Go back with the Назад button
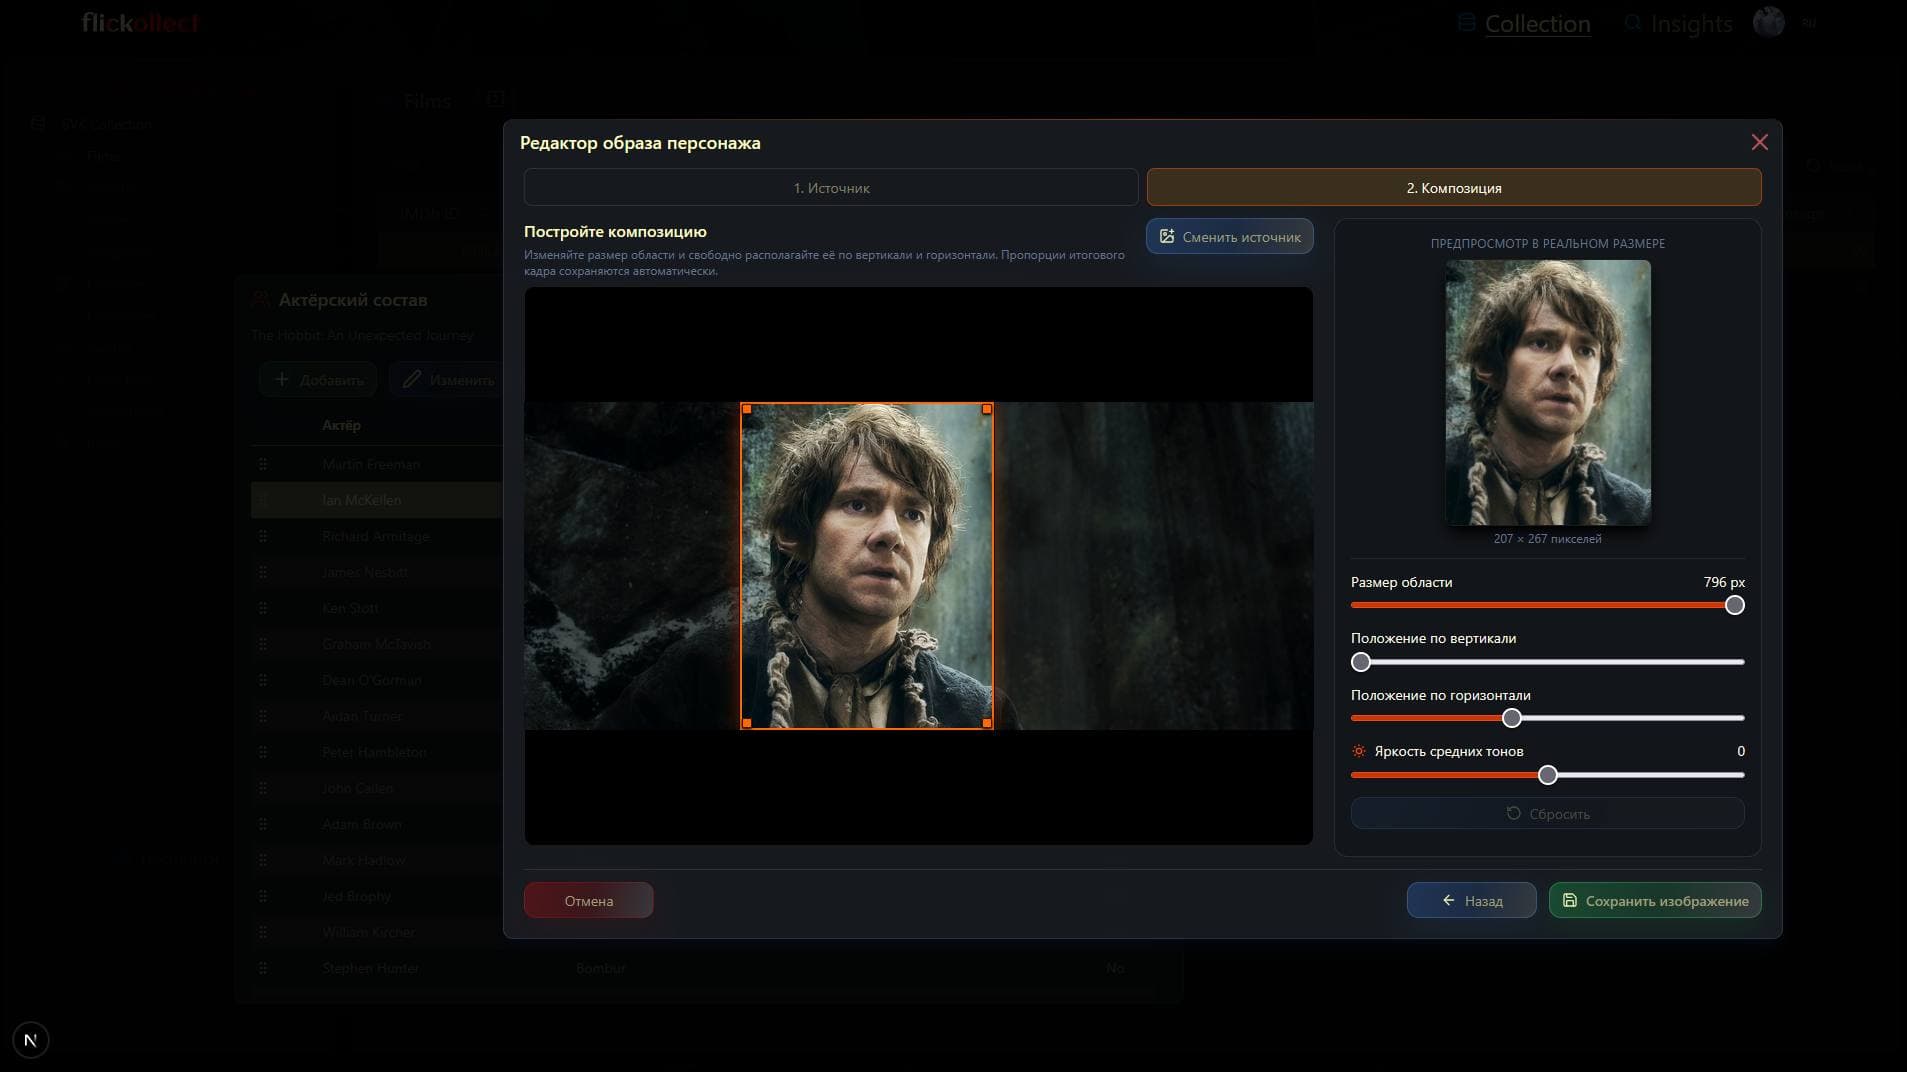Image resolution: width=1907 pixels, height=1072 pixels. coord(1471,901)
